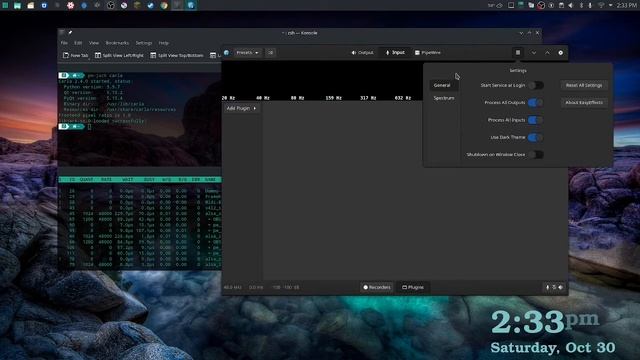Click the Wi-Fi network icon in system tray
The image size is (640, 360).
[x=601, y=5]
